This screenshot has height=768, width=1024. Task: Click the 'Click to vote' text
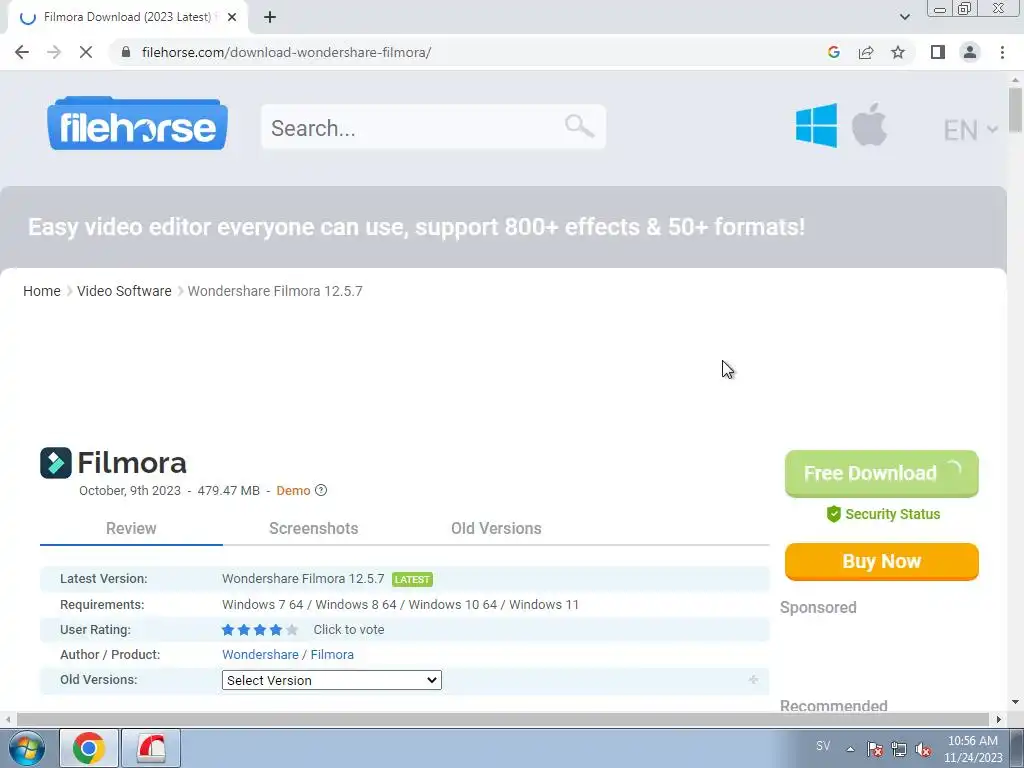pos(349,630)
